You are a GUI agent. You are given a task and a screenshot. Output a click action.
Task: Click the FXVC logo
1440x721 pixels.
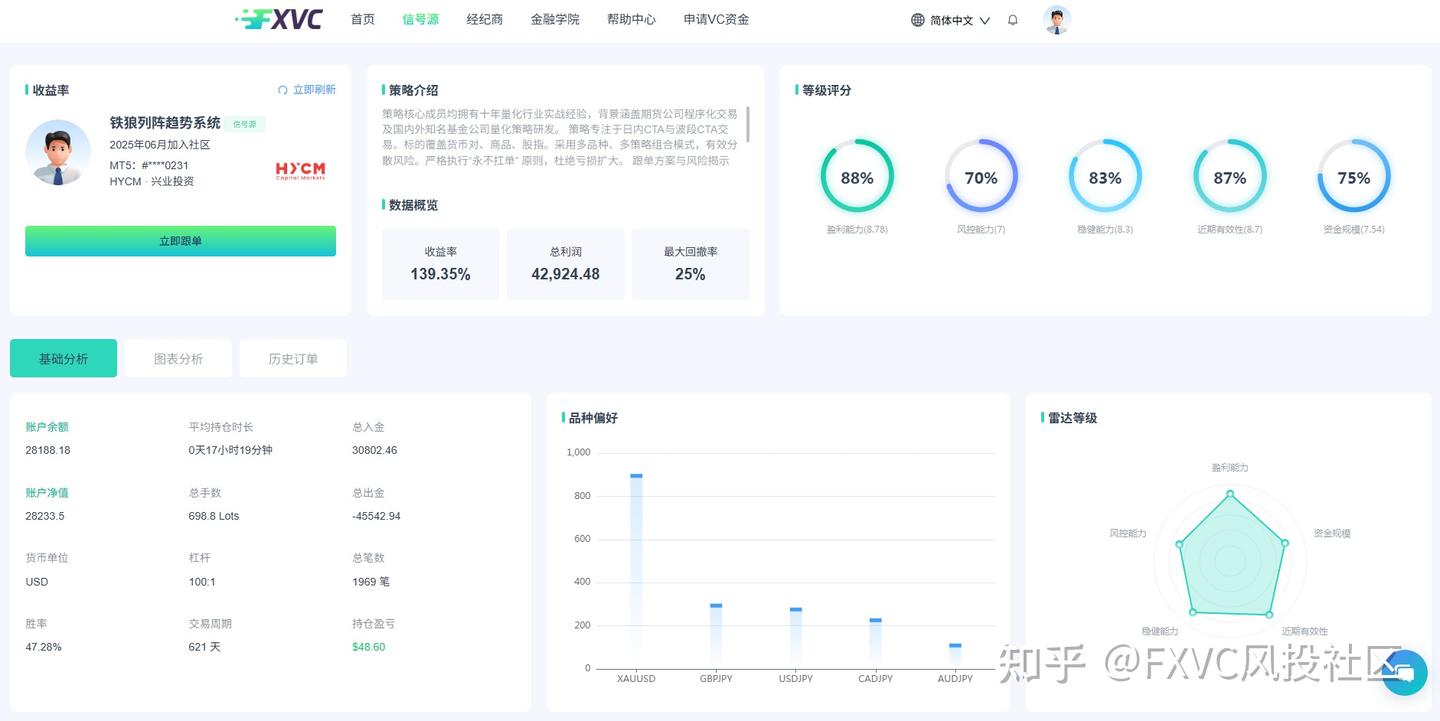click(x=279, y=19)
